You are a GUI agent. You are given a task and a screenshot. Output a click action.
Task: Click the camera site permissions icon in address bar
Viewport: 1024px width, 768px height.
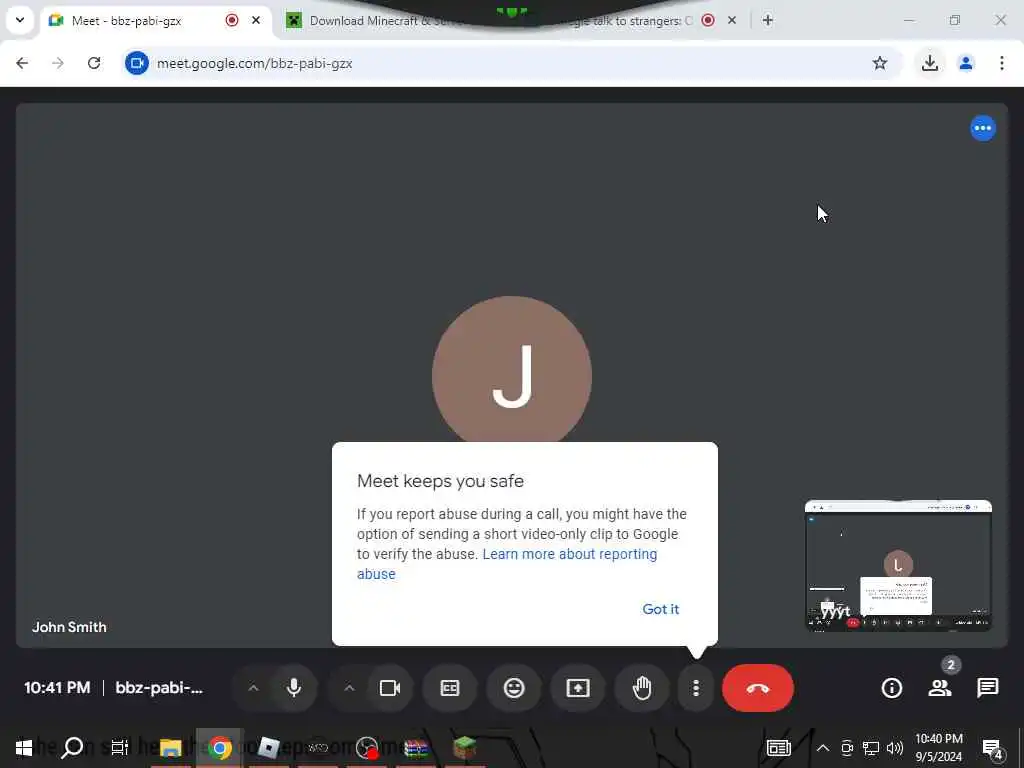pos(136,63)
